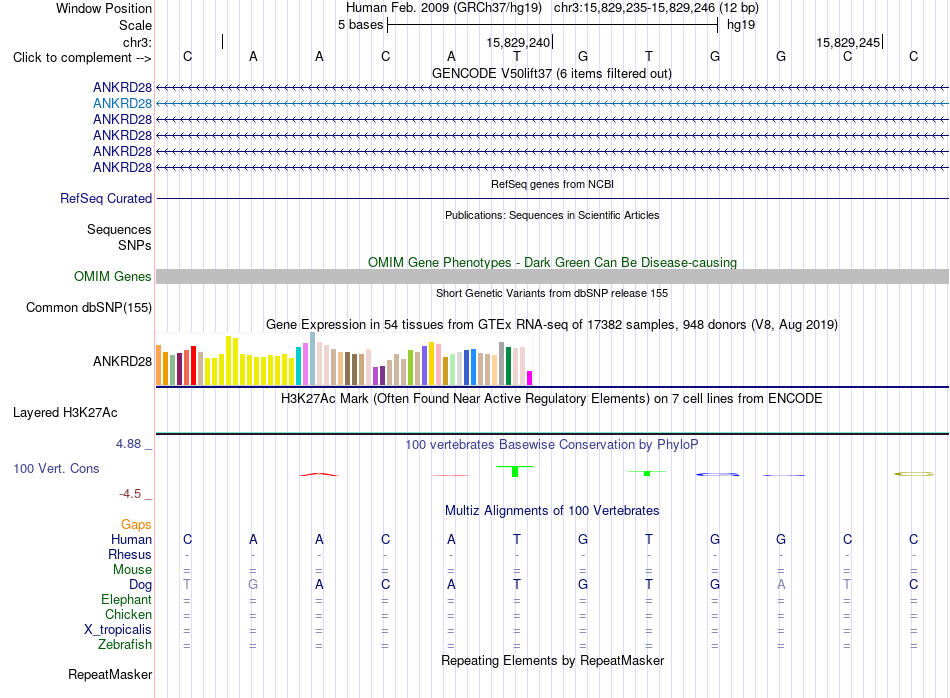Image resolution: width=950 pixels, height=698 pixels.
Task: Open Common dbSNP(155) track settings label
Action: [x=89, y=307]
